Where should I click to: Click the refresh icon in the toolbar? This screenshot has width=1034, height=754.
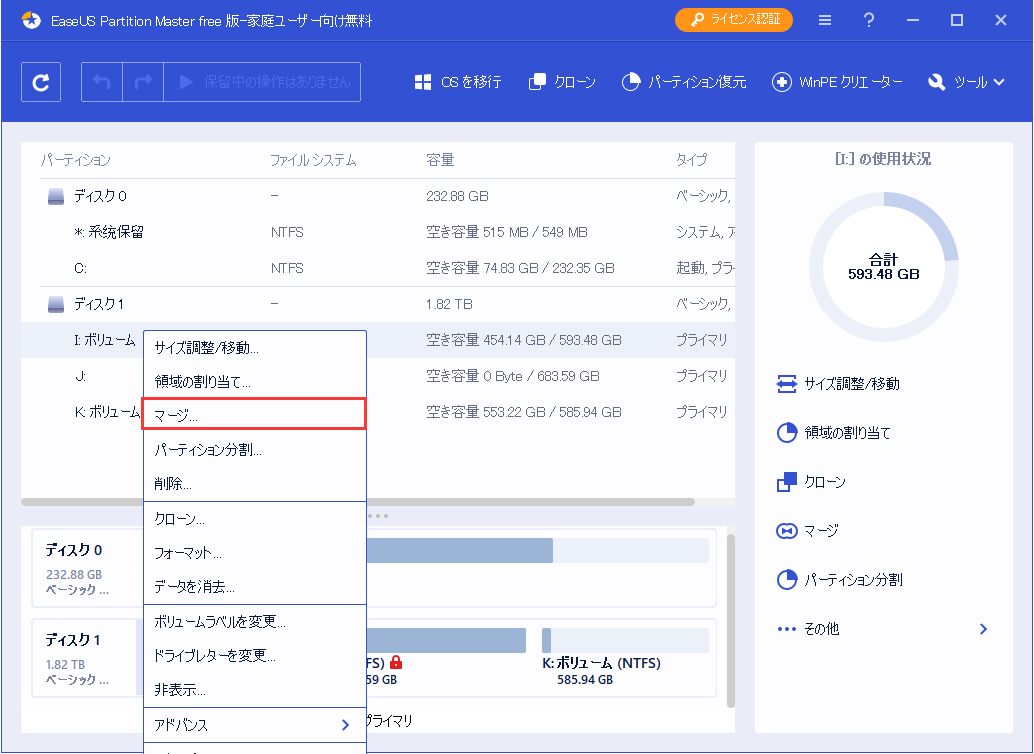coord(41,82)
